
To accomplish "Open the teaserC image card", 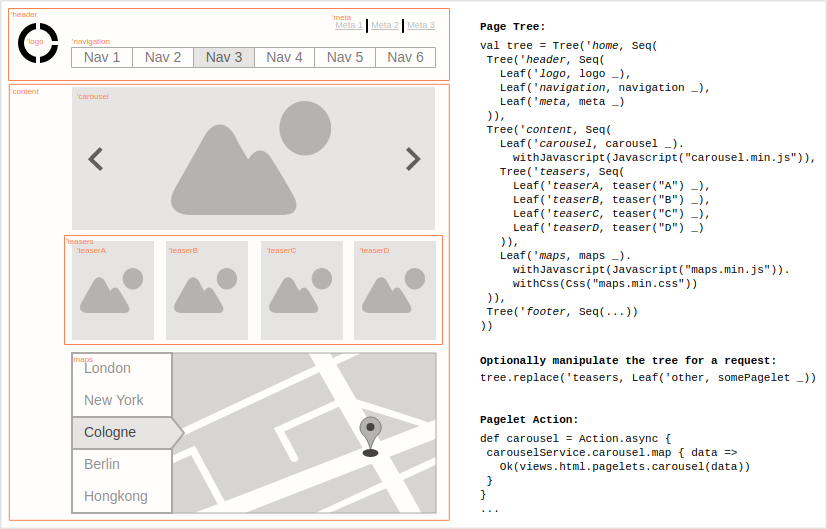I will pyautogui.click(x=302, y=291).
